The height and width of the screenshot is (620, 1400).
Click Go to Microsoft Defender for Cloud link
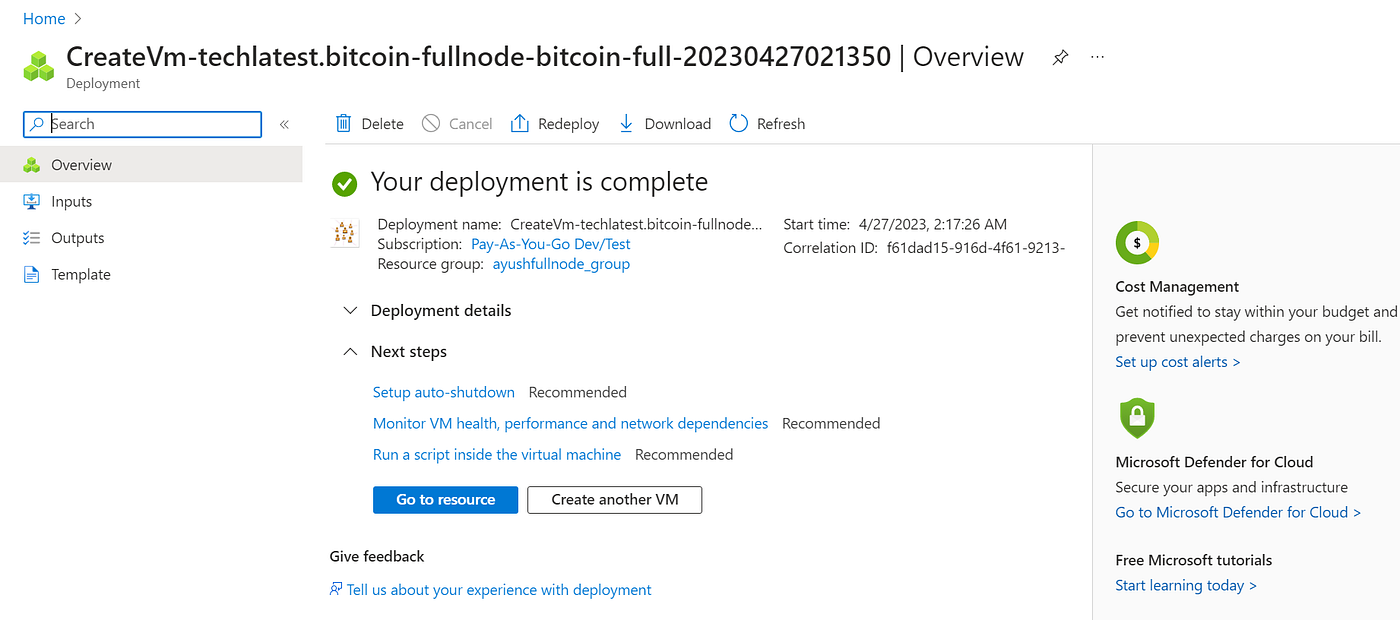point(1238,512)
